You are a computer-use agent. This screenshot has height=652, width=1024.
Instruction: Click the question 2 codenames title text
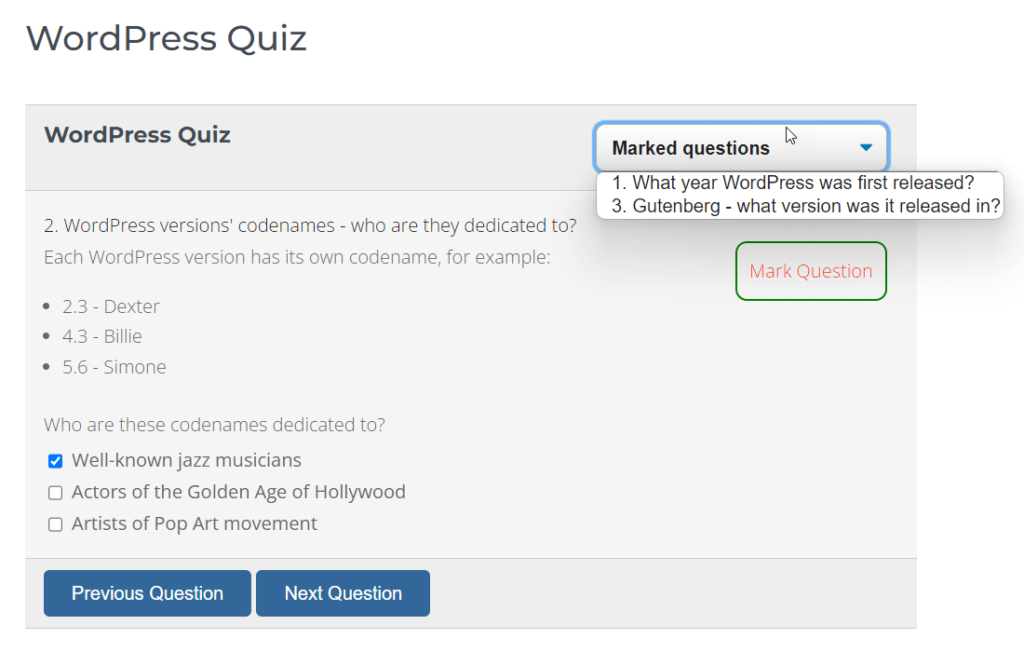[310, 225]
